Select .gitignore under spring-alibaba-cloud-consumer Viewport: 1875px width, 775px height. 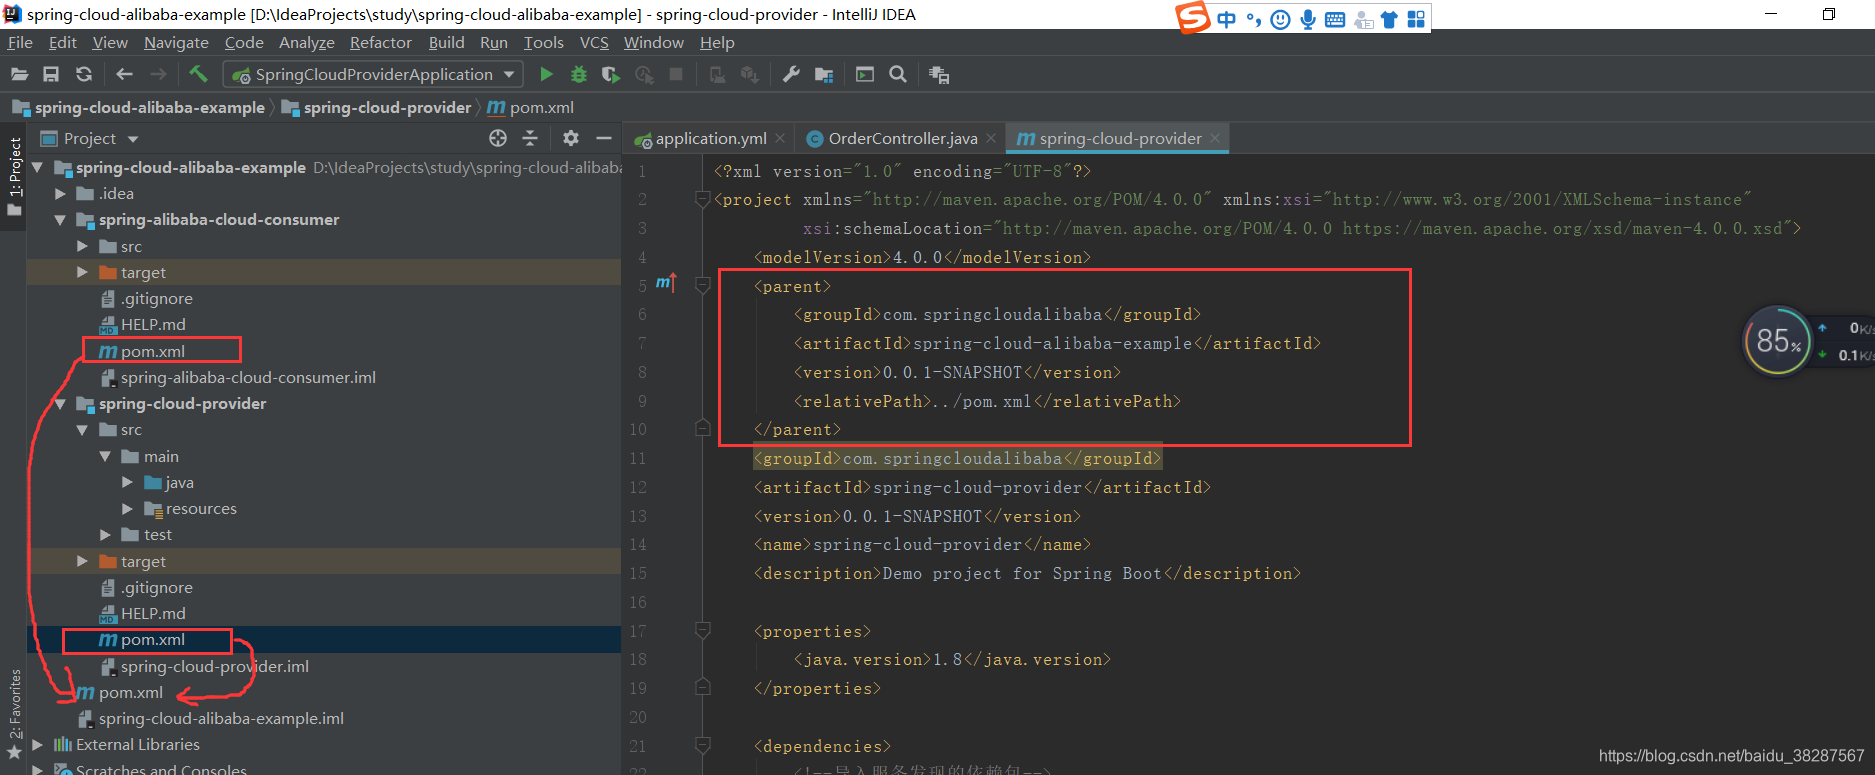[x=156, y=298]
